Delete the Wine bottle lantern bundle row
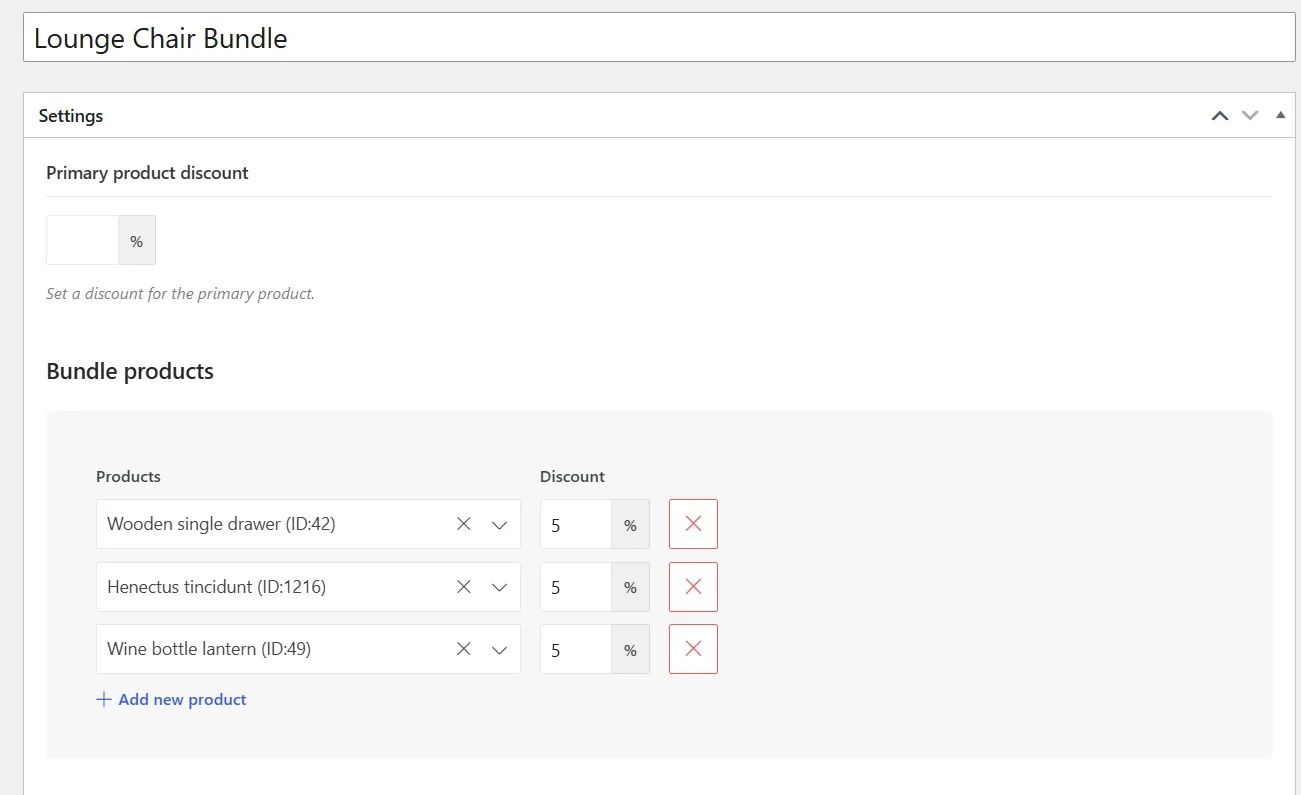The height and width of the screenshot is (795, 1301). click(x=693, y=649)
